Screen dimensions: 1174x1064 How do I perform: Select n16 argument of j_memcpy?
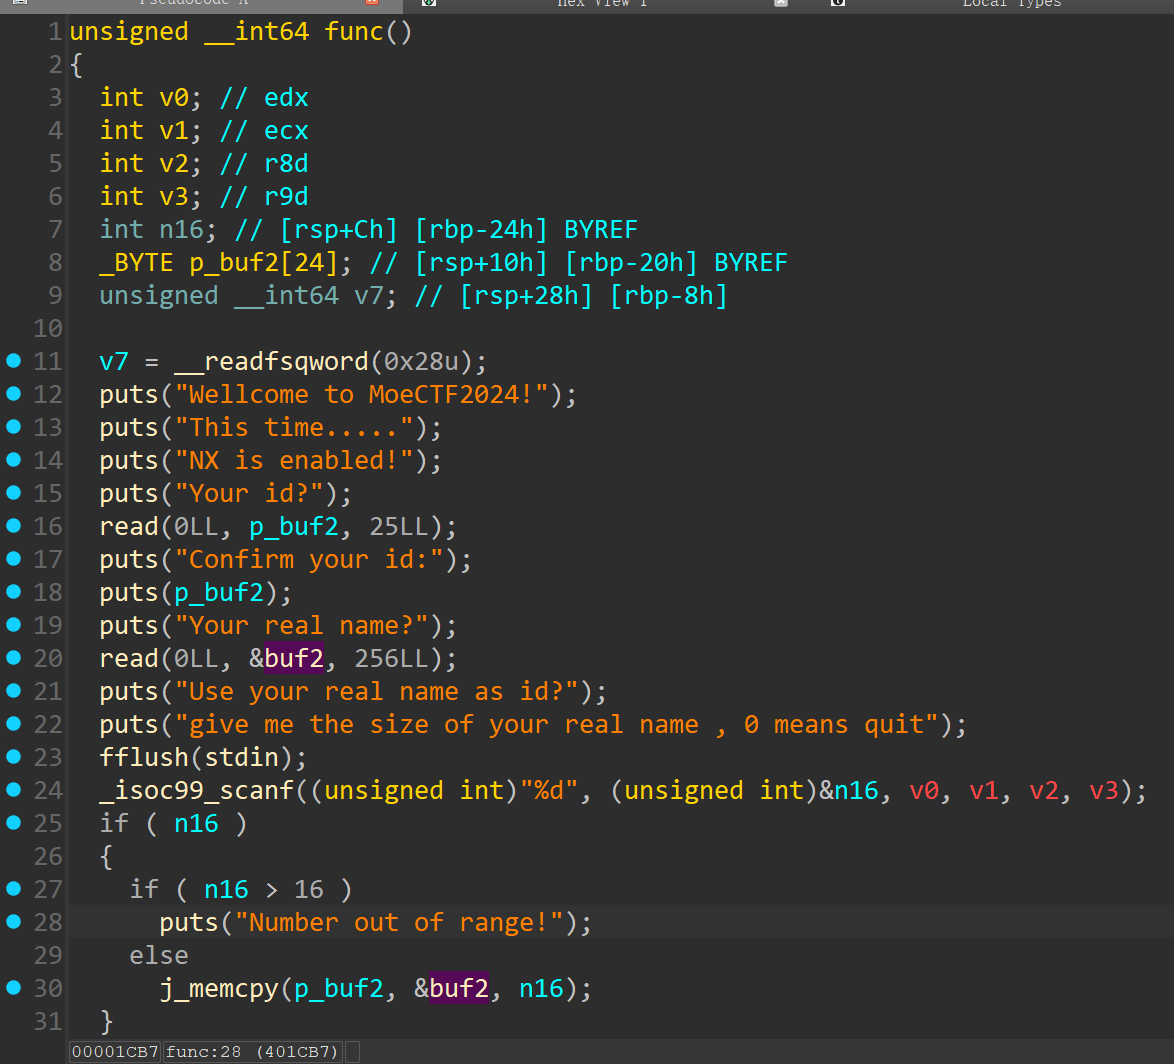tap(541, 987)
